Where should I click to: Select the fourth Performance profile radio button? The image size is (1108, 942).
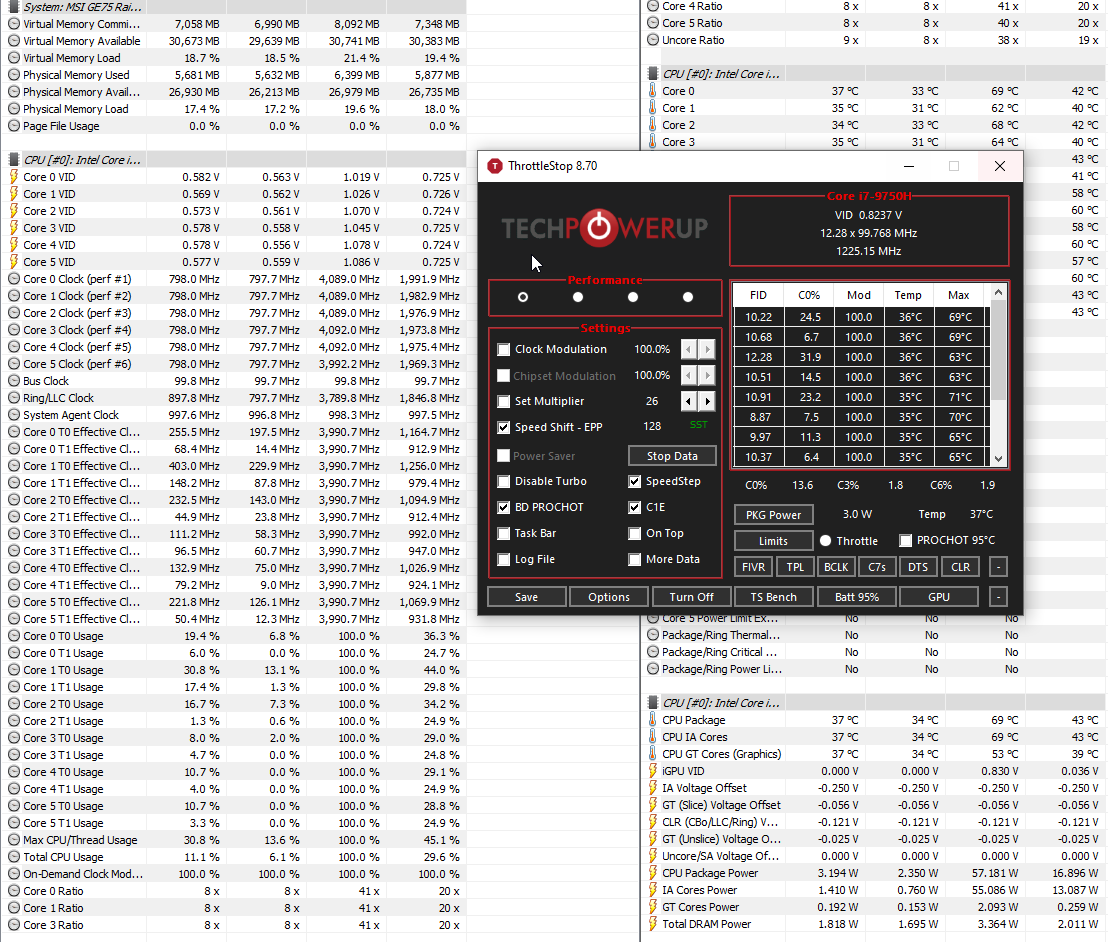(x=688, y=297)
